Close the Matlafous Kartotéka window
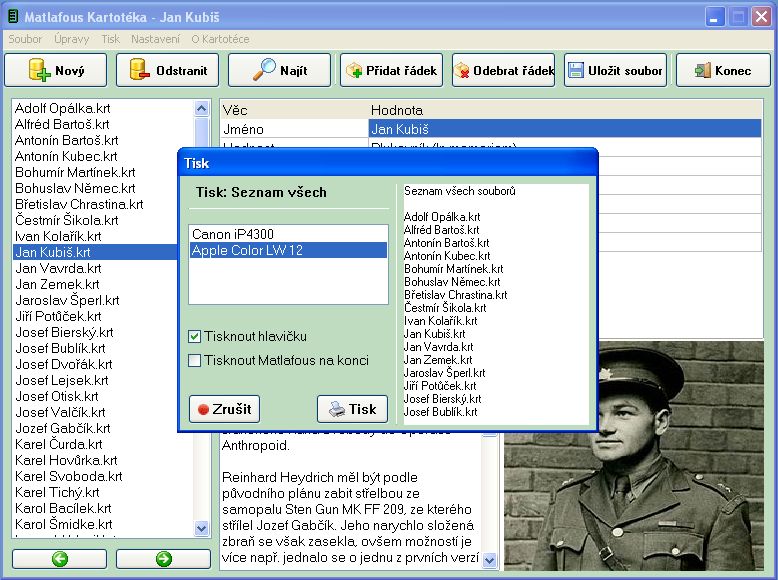The width and height of the screenshot is (778, 580). pos(761,17)
